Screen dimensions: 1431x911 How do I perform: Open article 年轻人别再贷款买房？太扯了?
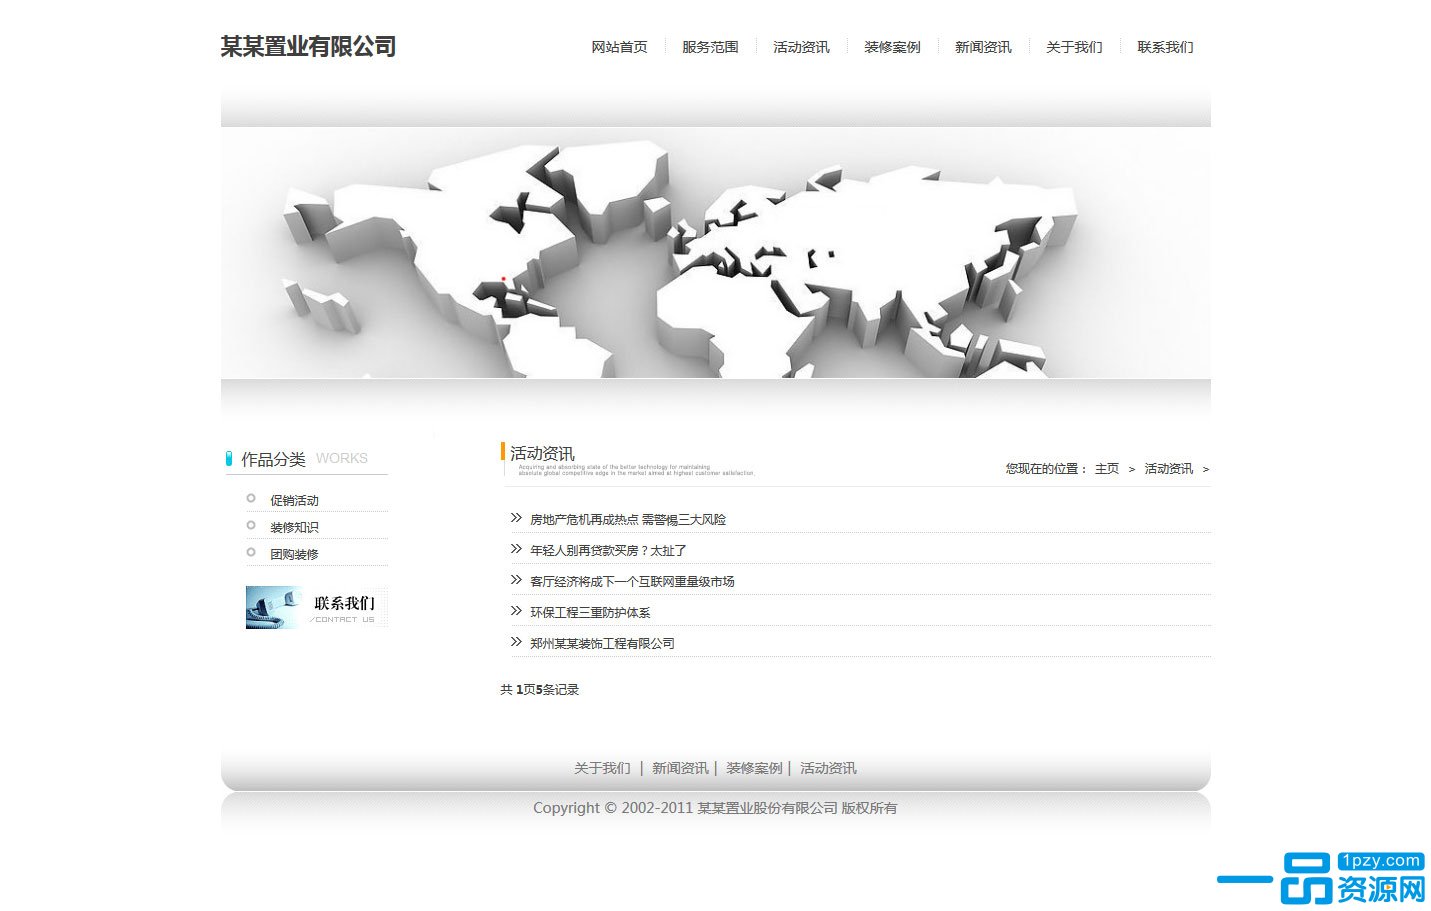click(x=608, y=550)
